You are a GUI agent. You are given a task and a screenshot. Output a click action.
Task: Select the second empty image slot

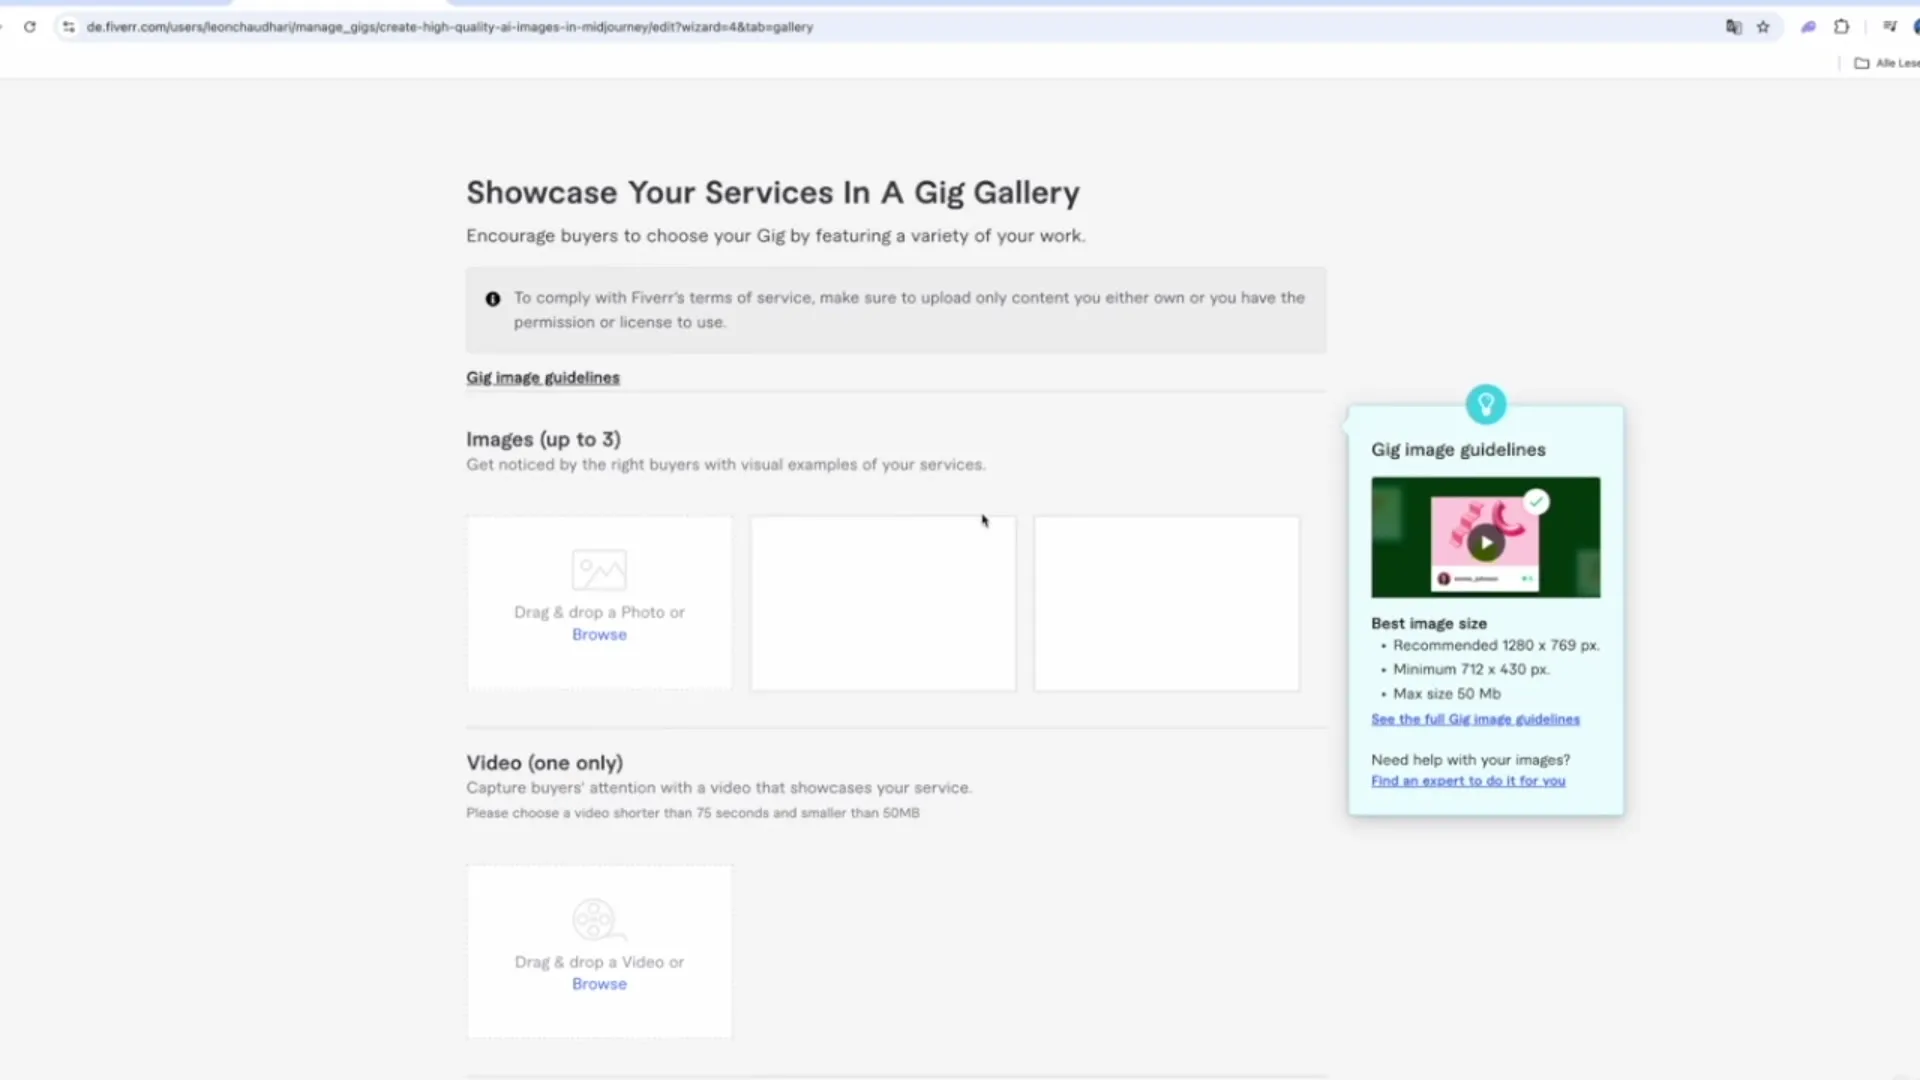pos(883,603)
